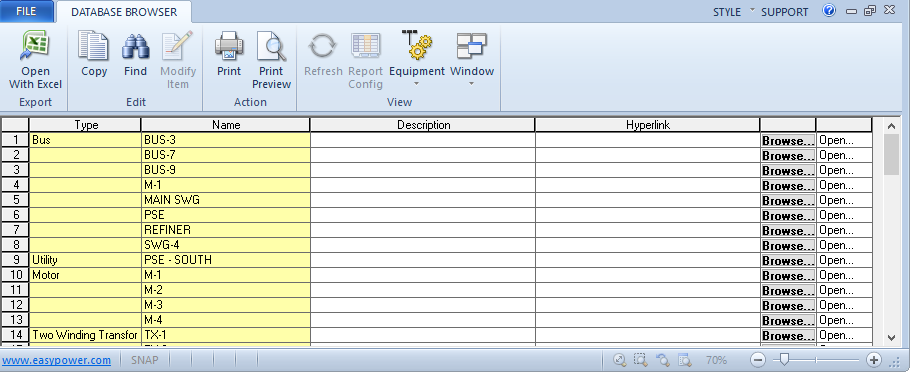Open the STYLE dropdown menu
Image resolution: width=910 pixels, height=372 pixels.
(734, 12)
